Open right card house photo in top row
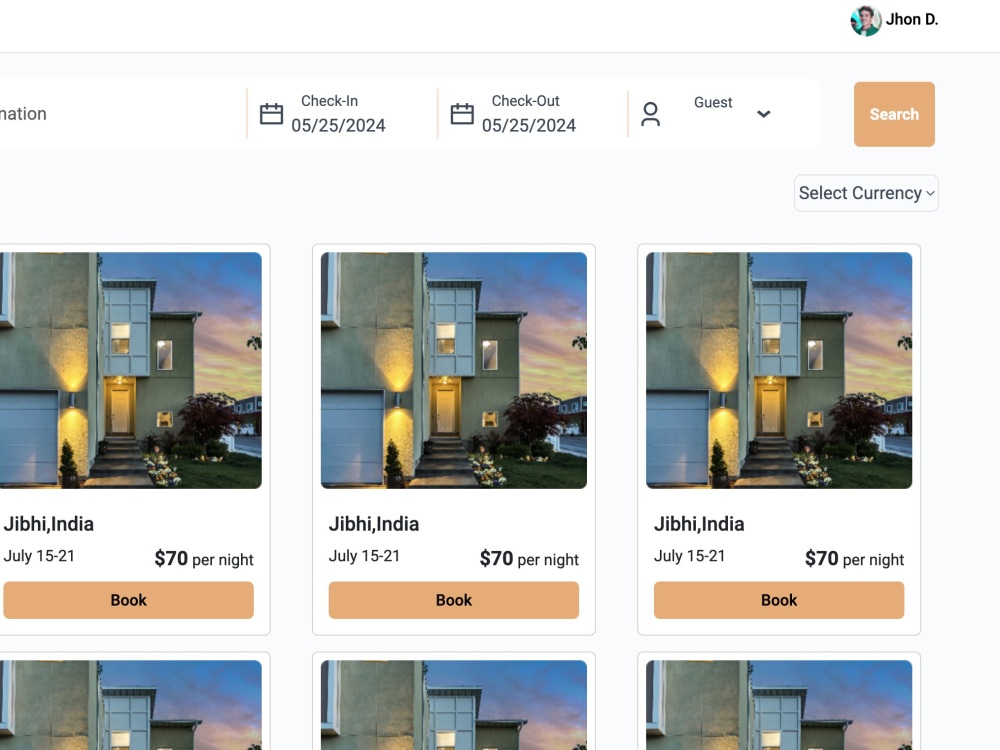 pos(779,371)
